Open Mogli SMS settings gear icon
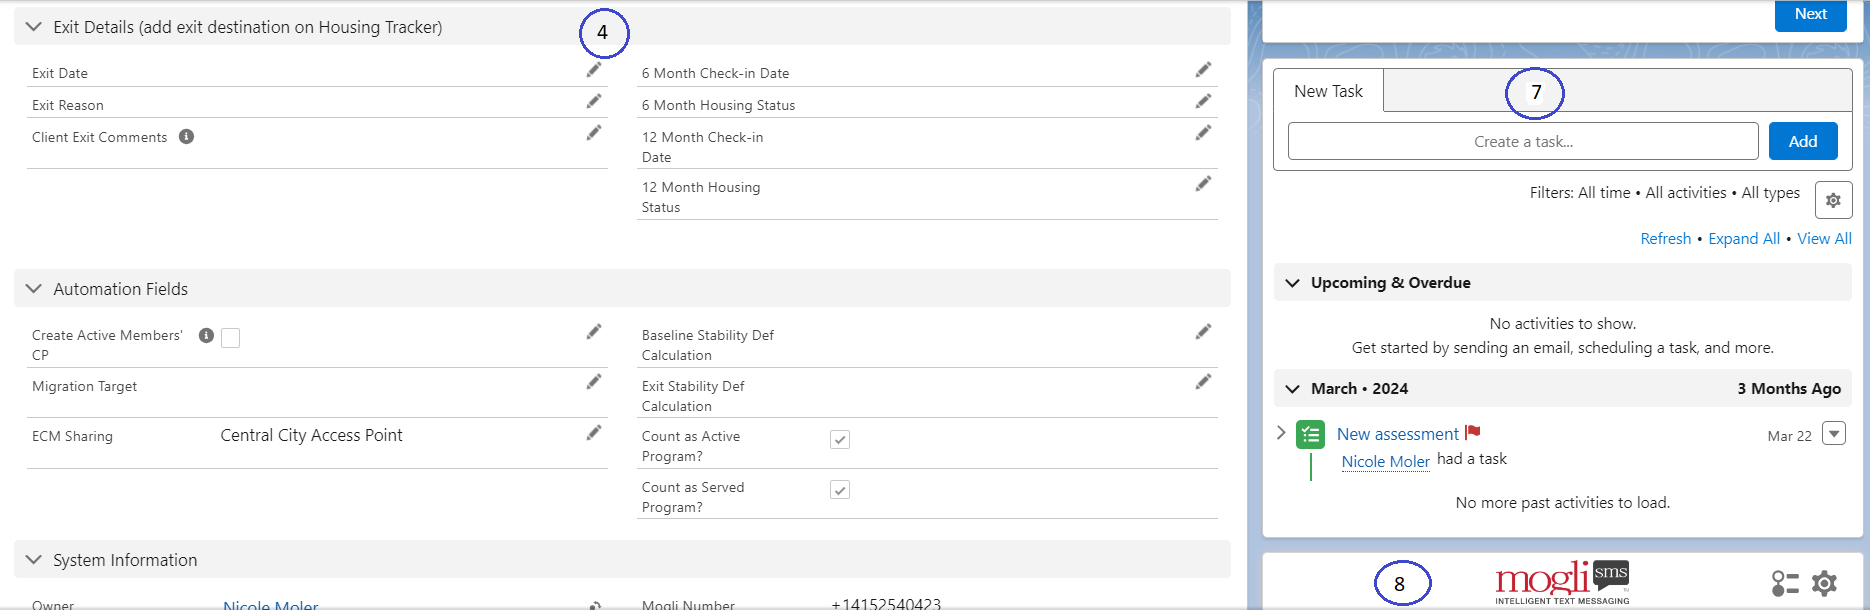The width and height of the screenshot is (1870, 612). tap(1825, 583)
